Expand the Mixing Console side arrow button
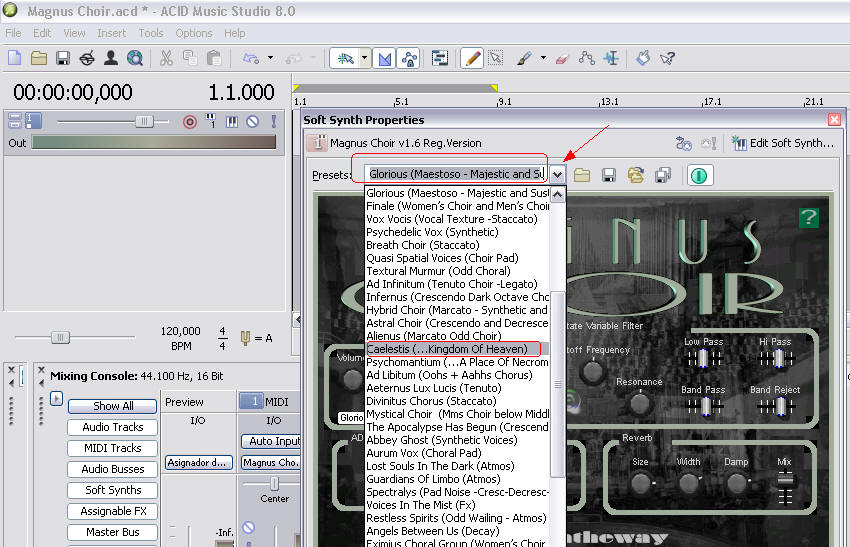 [x=56, y=398]
